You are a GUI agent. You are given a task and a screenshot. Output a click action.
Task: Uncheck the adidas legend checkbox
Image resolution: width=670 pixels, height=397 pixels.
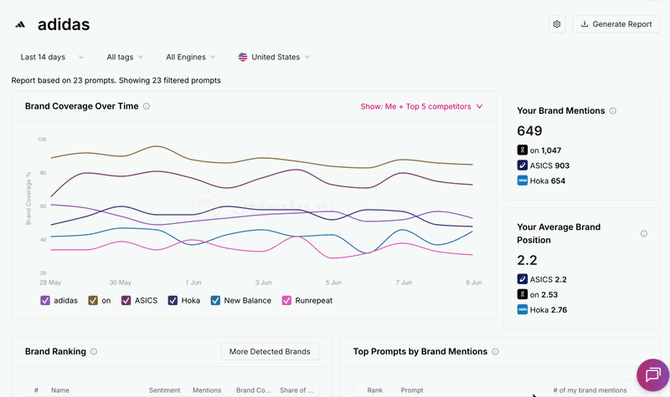pos(45,300)
